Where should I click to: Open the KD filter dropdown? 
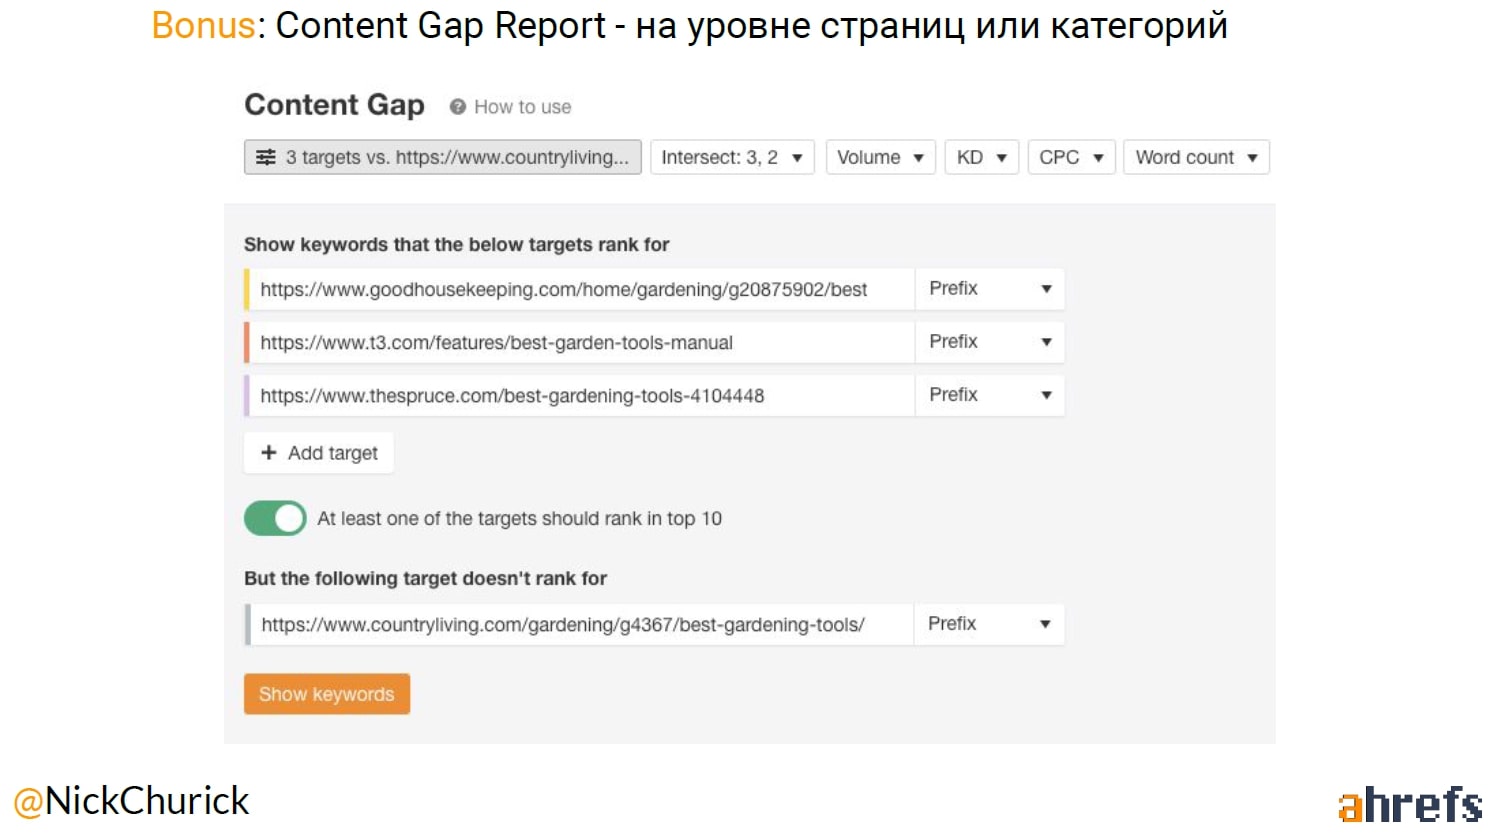click(981, 157)
